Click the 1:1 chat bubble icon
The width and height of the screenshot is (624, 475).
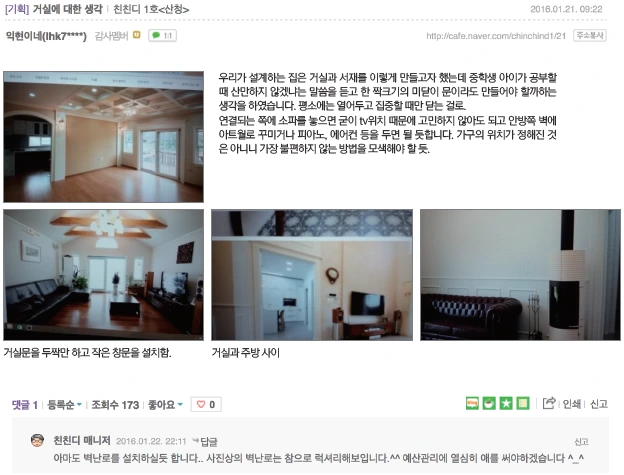point(162,35)
